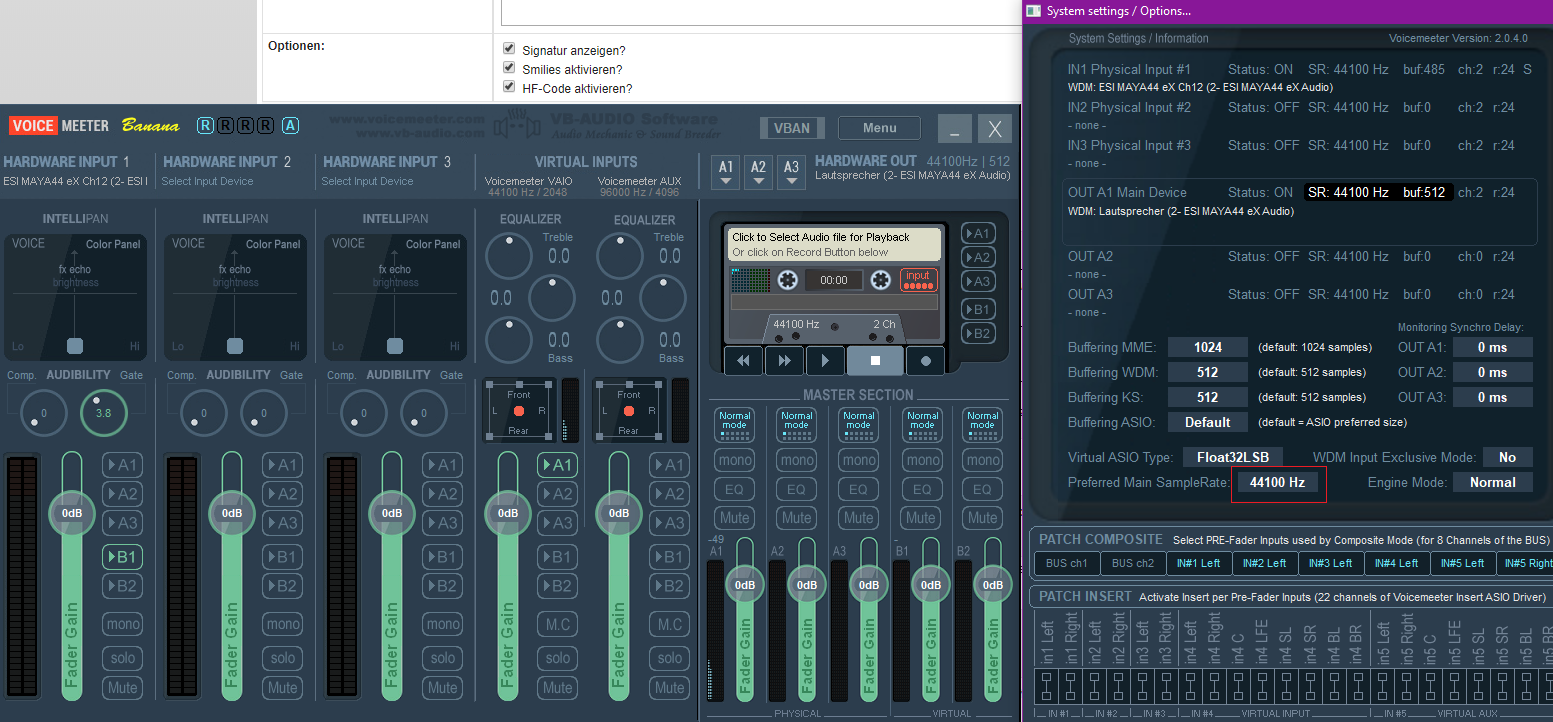1553x722 pixels.
Task: Open A3 hardware output device dropdown
Action: [791, 172]
